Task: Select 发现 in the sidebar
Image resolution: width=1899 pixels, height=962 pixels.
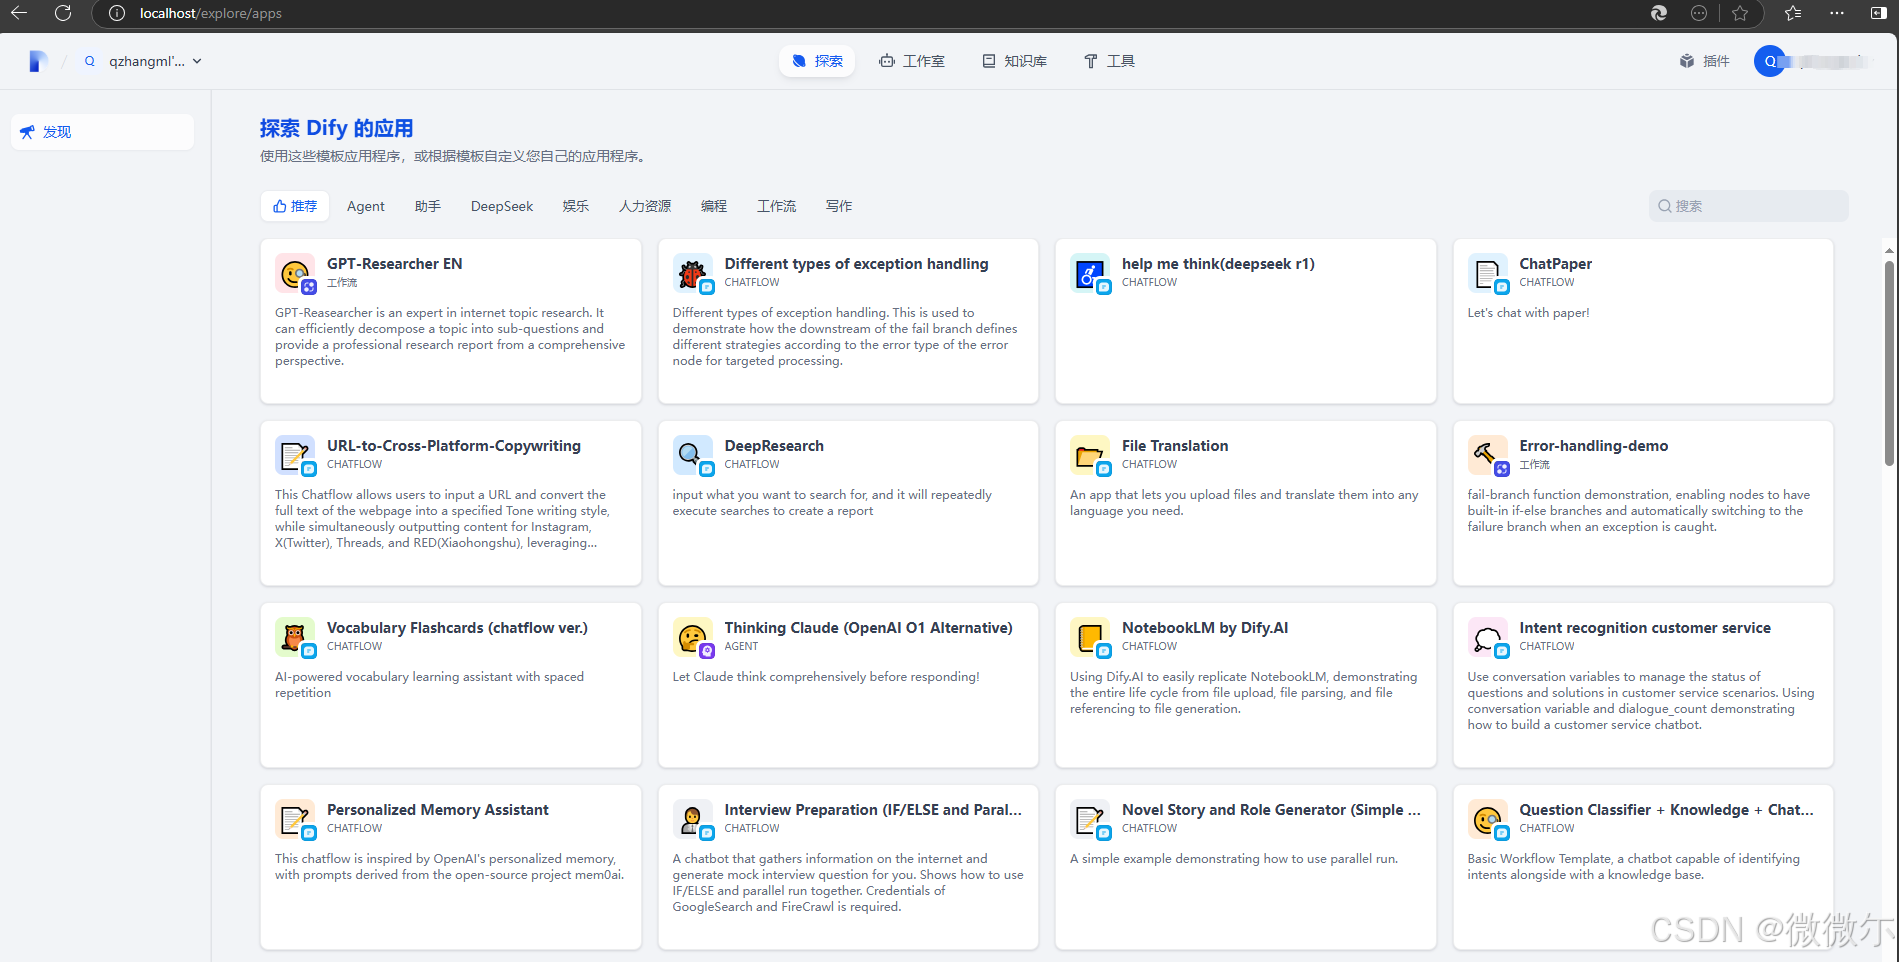Action: (102, 132)
